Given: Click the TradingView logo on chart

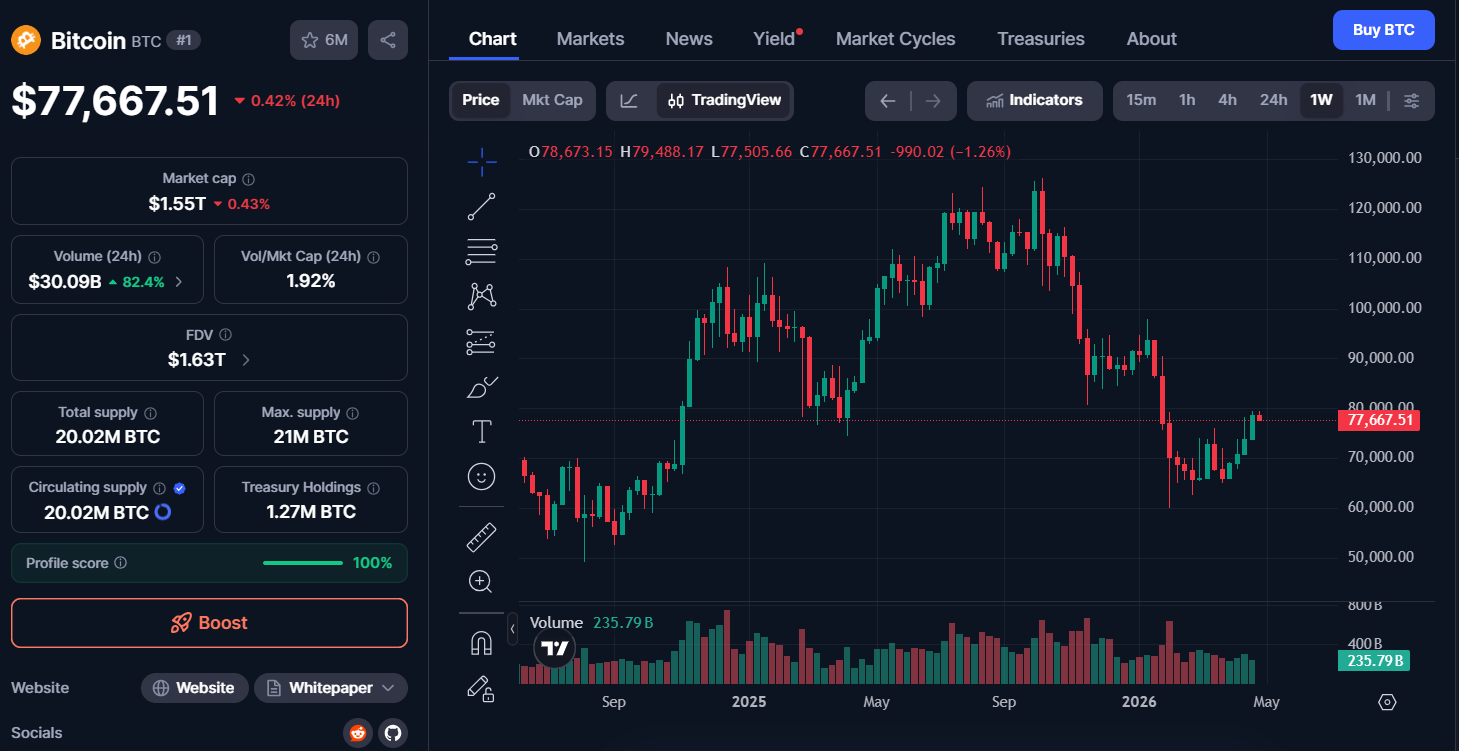Looking at the screenshot, I should (555, 648).
